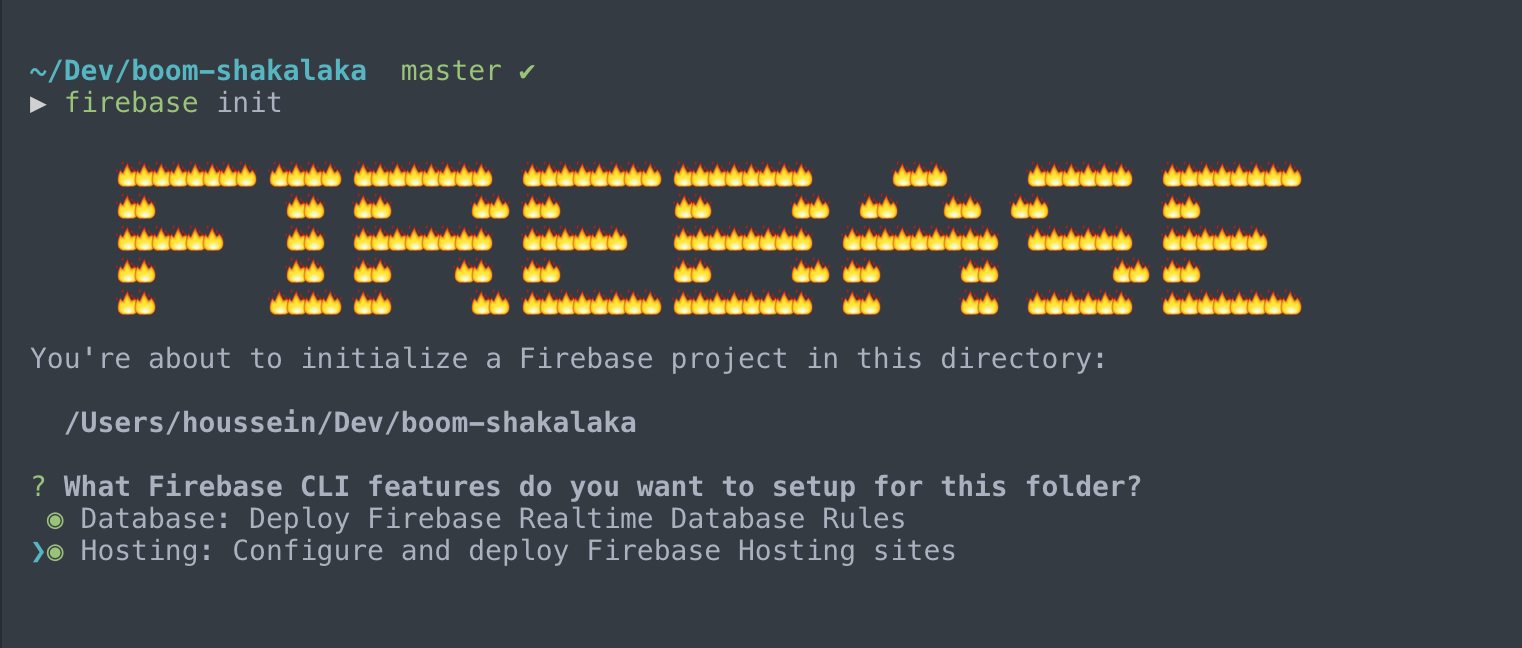Click the master branch name

click(x=451, y=71)
